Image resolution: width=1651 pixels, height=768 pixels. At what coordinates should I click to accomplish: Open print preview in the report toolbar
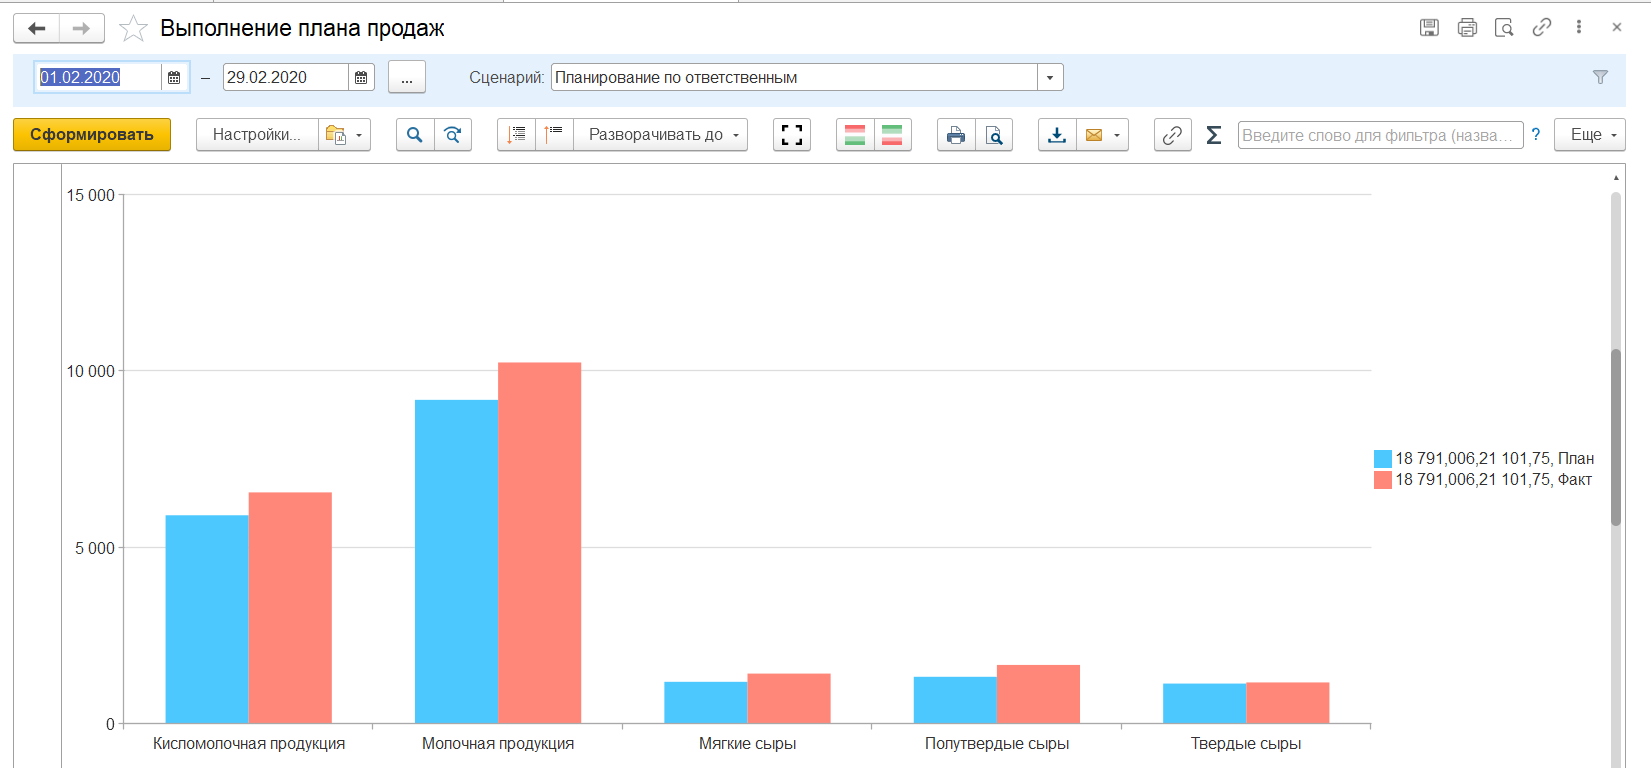pos(994,135)
